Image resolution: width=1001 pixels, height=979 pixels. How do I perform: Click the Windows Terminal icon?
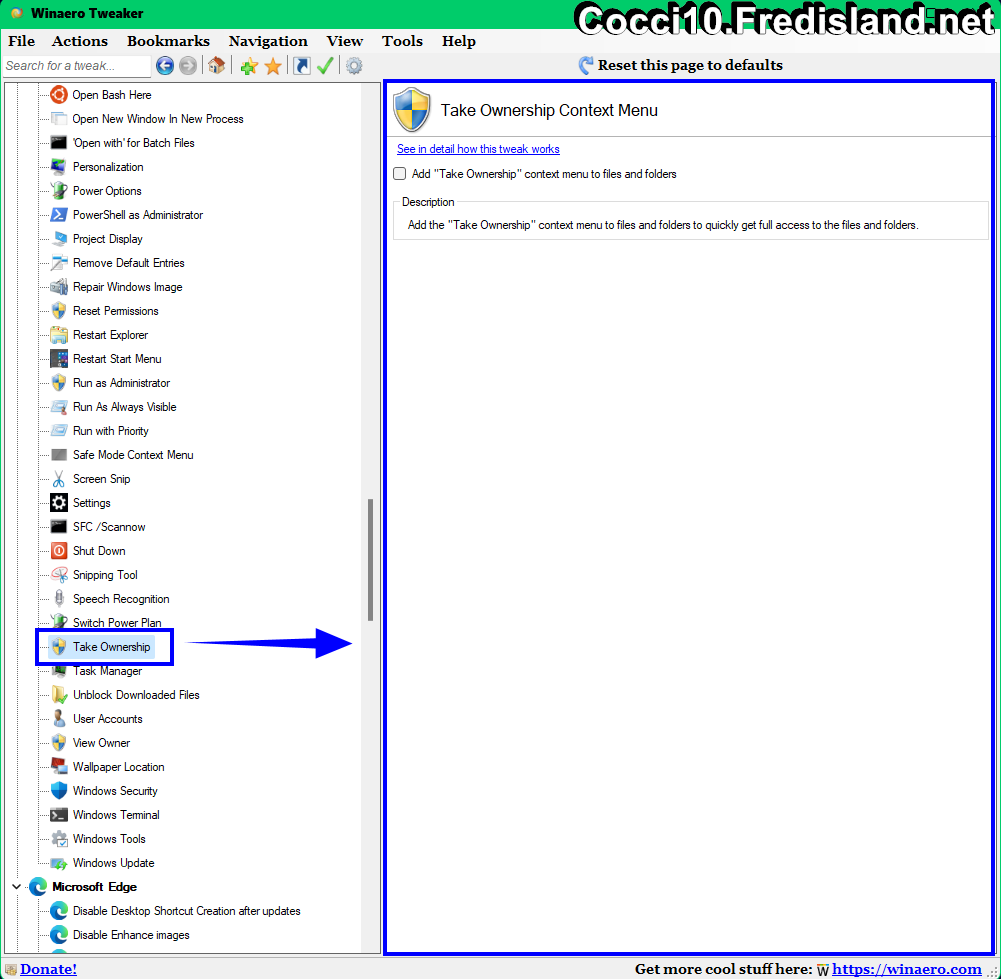tap(59, 815)
